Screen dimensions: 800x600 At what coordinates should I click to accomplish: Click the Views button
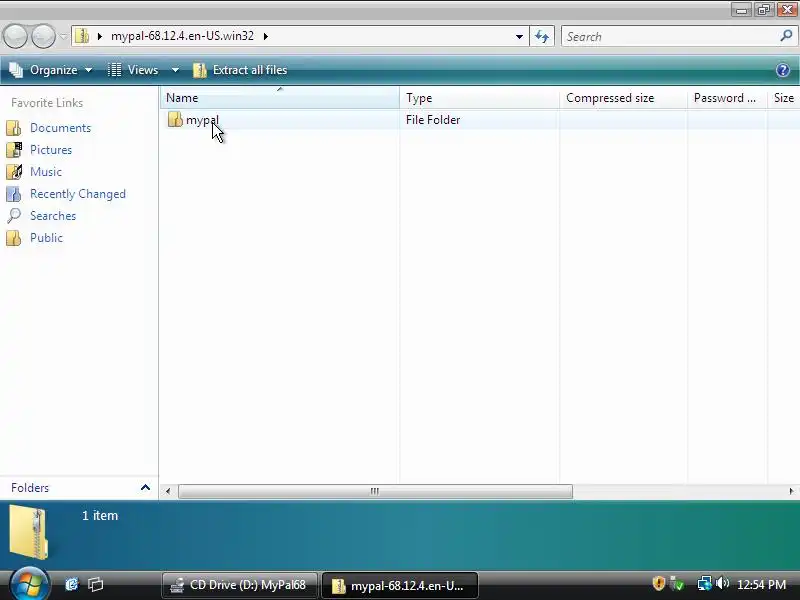[x=134, y=70]
